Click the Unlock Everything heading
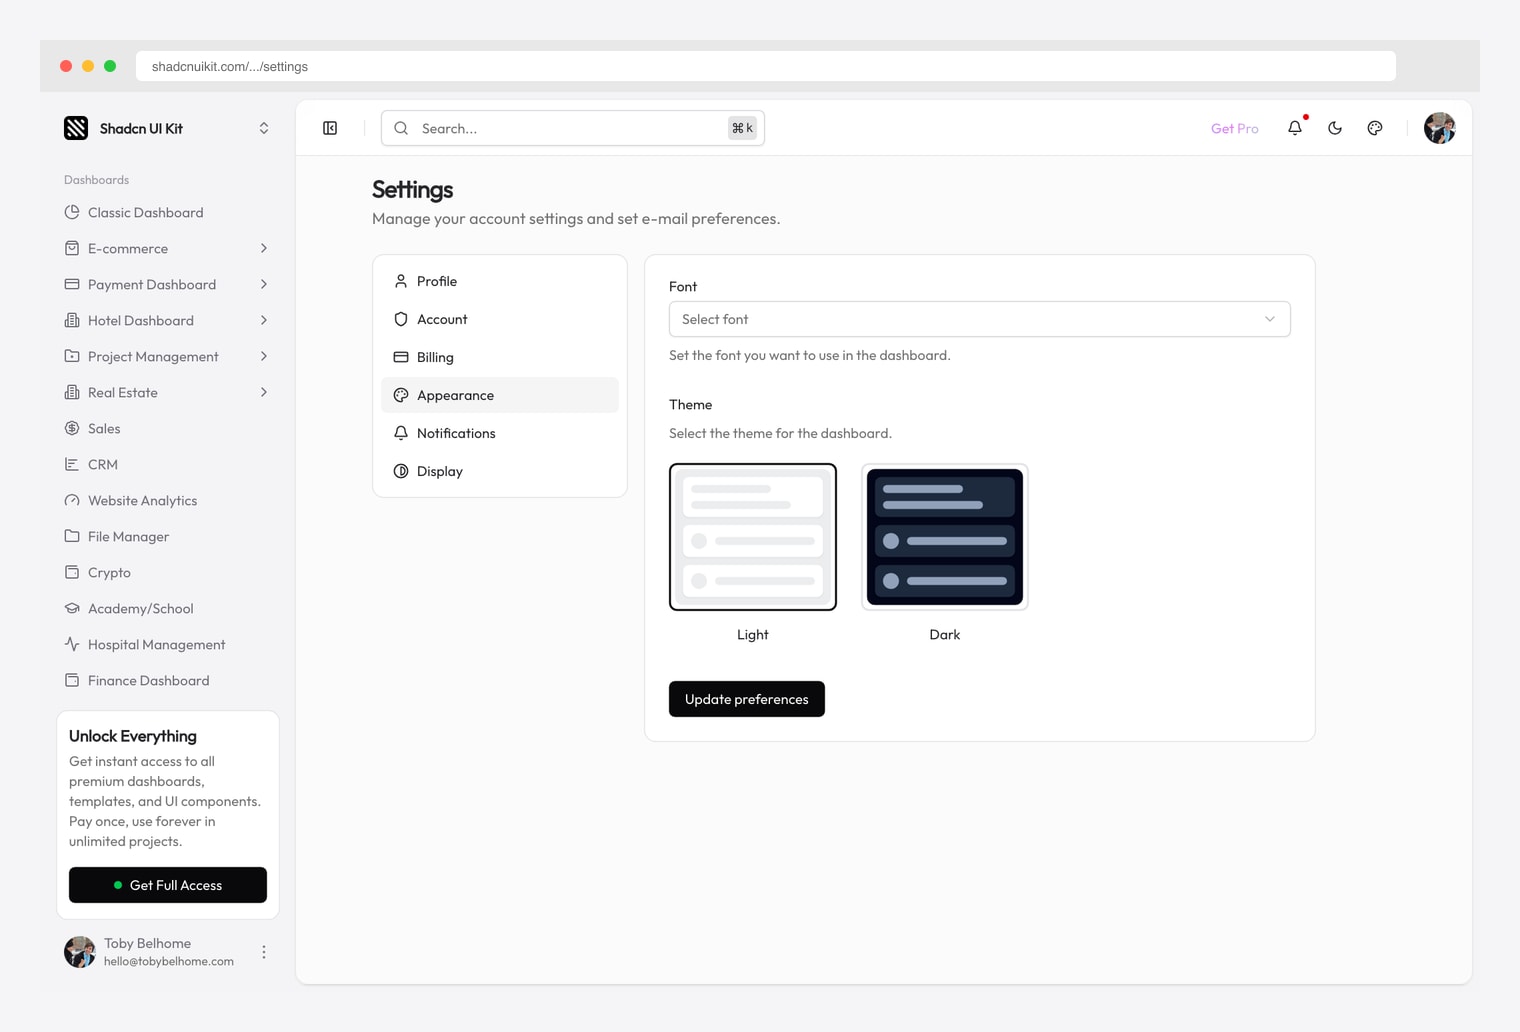Image resolution: width=1520 pixels, height=1032 pixels. coord(133,736)
